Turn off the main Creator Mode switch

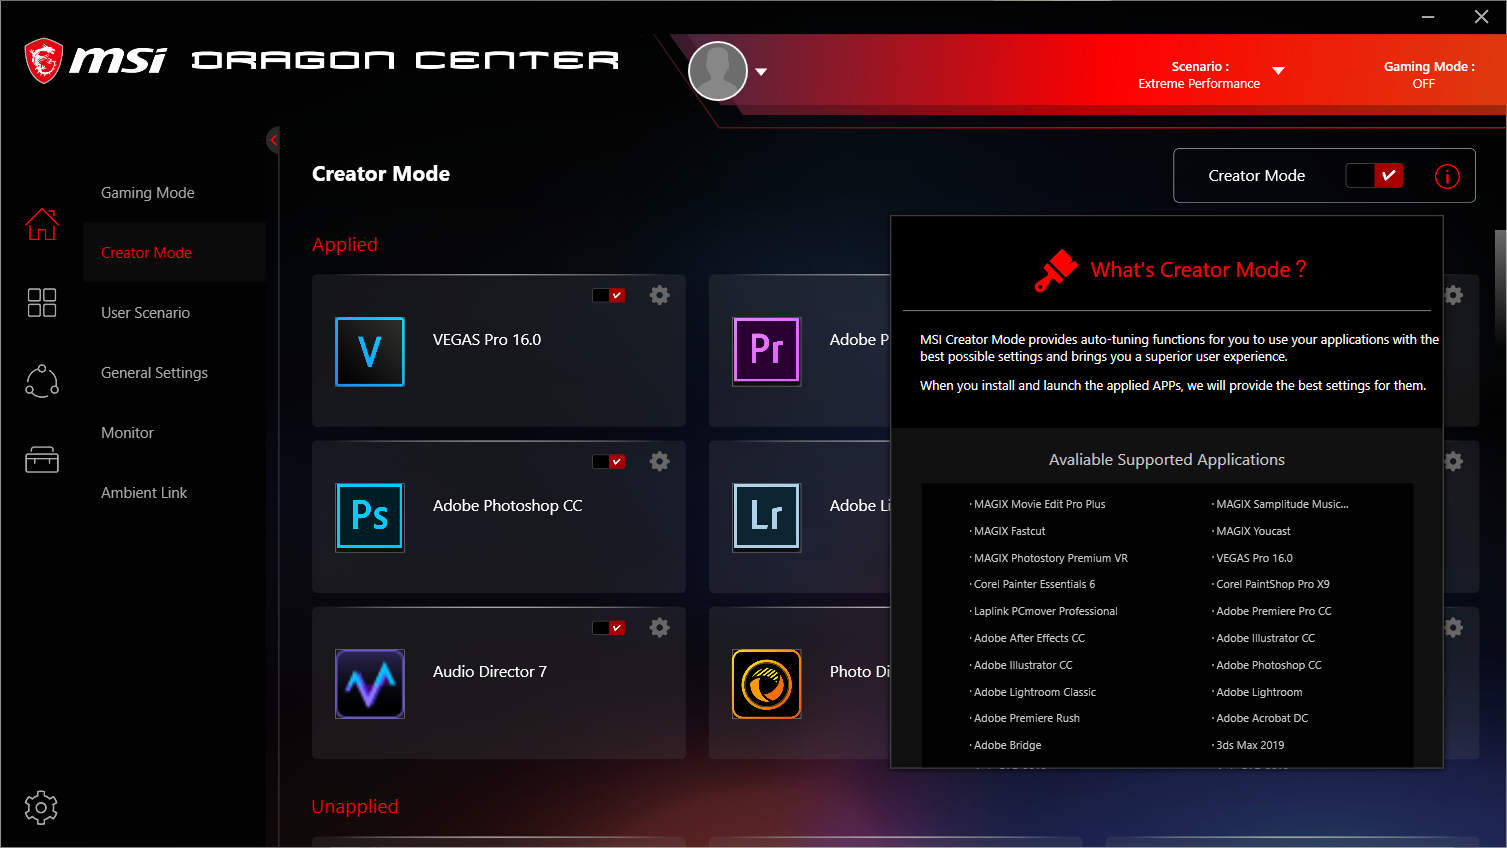click(1375, 176)
